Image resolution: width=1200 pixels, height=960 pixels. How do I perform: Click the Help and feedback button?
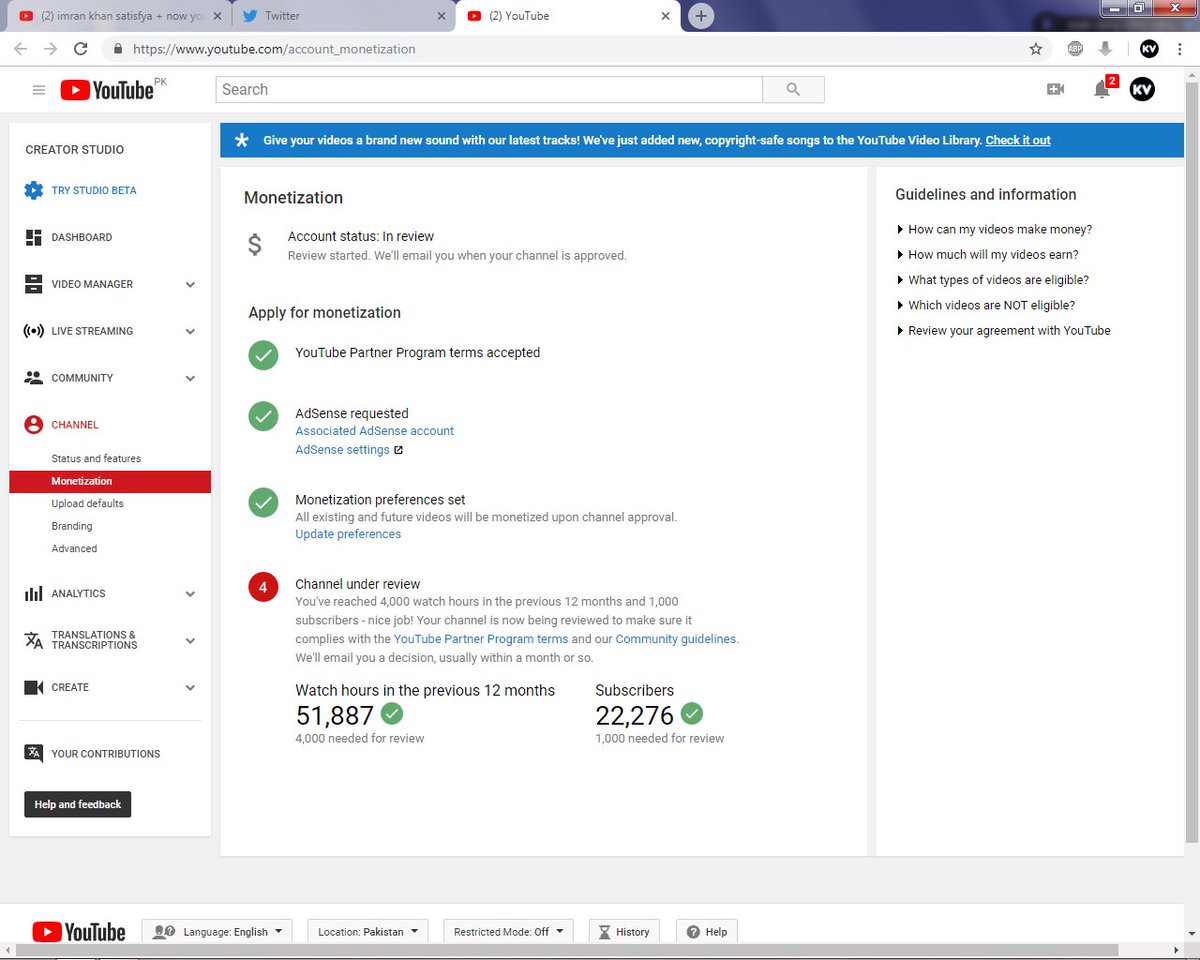78,804
